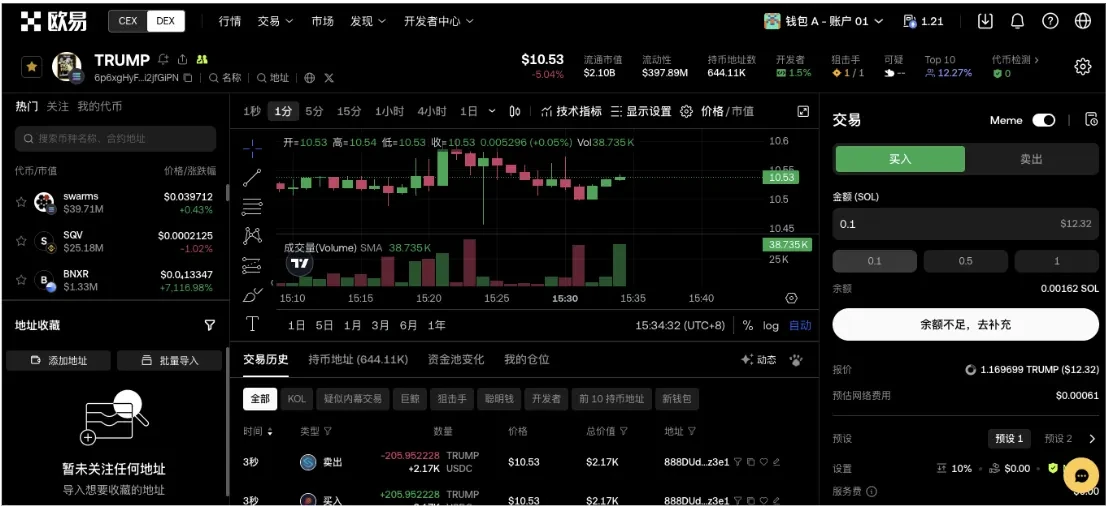Expand the 交易 menu in top navigation
Screen dimensions: 1106x506
[x=275, y=21]
